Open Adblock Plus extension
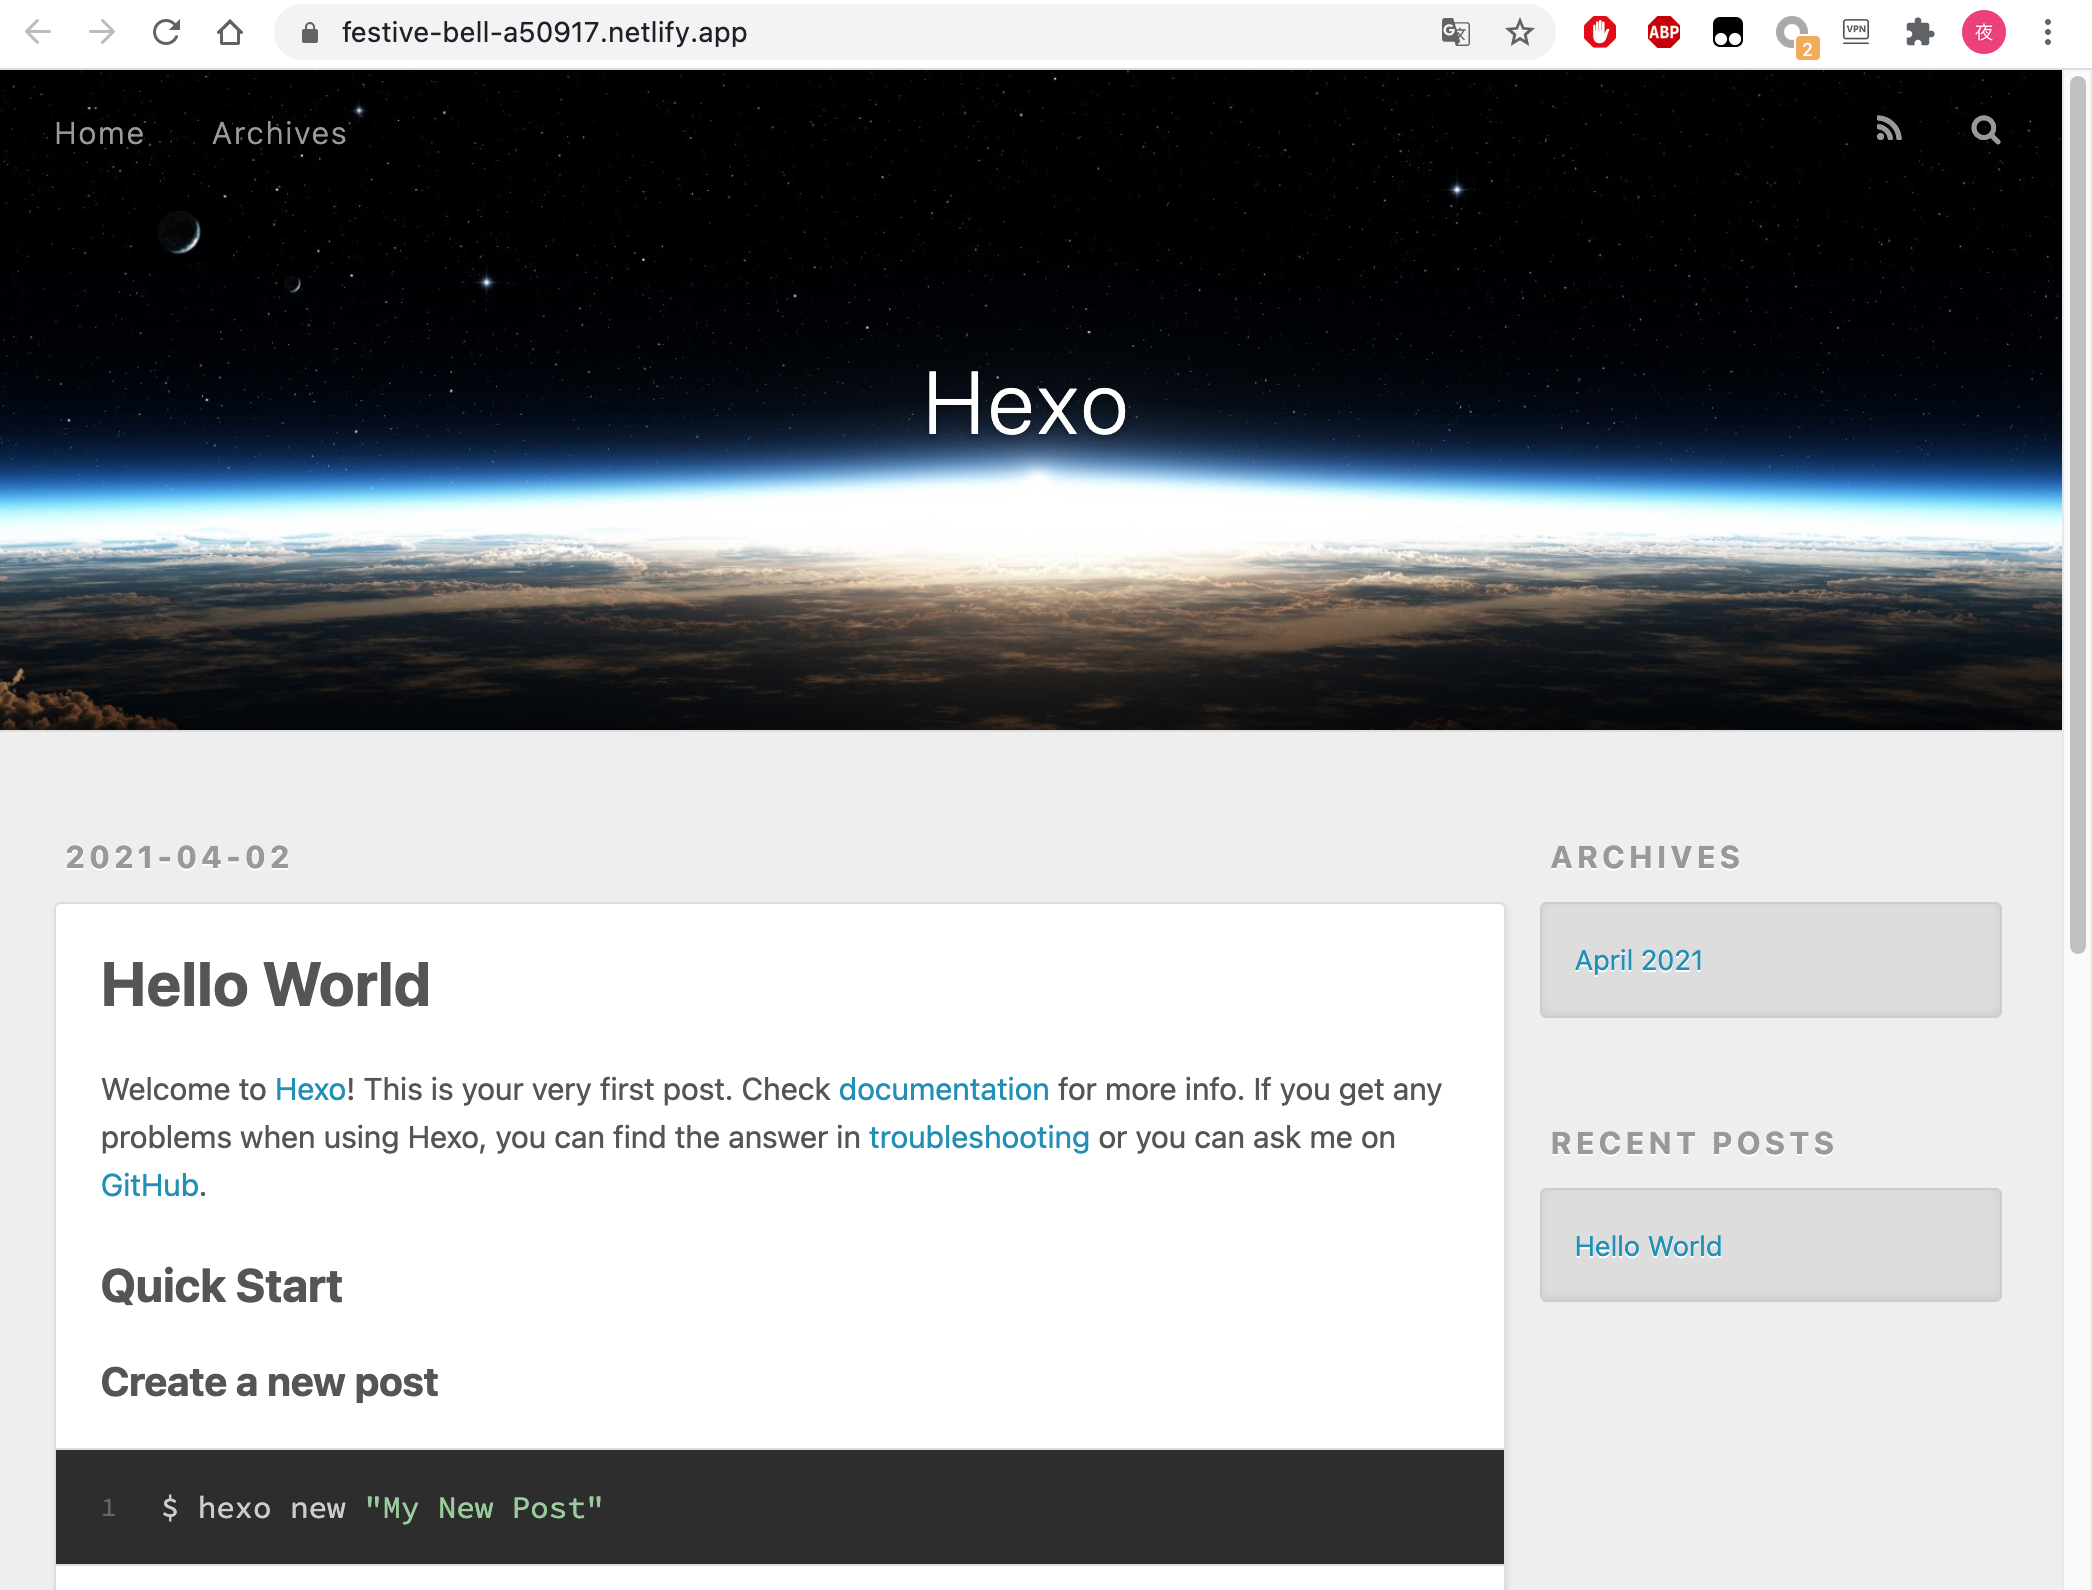Viewport: 2092px width, 1590px height. coord(1663,32)
